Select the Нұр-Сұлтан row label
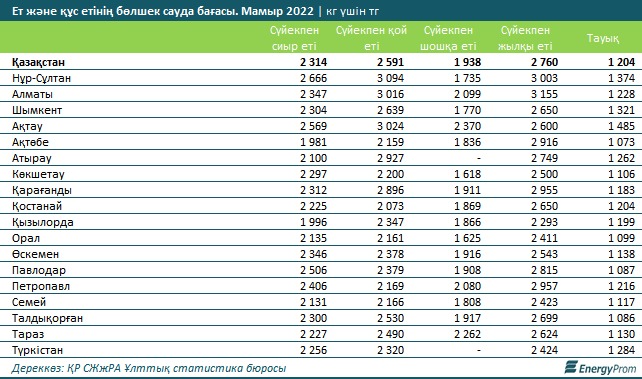The height and width of the screenshot is (379, 642). click(41, 78)
